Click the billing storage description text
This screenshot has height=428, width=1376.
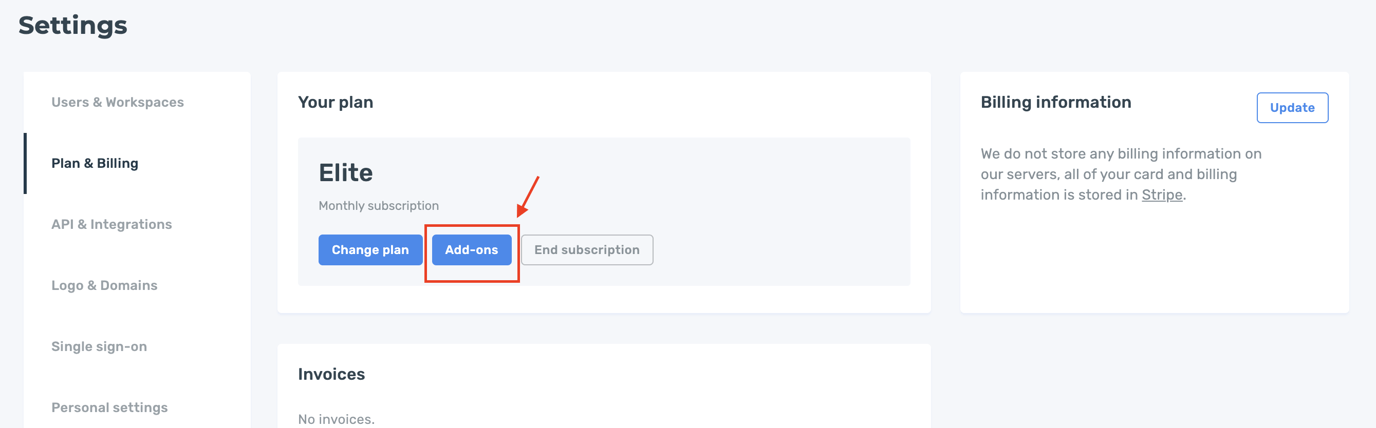pos(1121,174)
